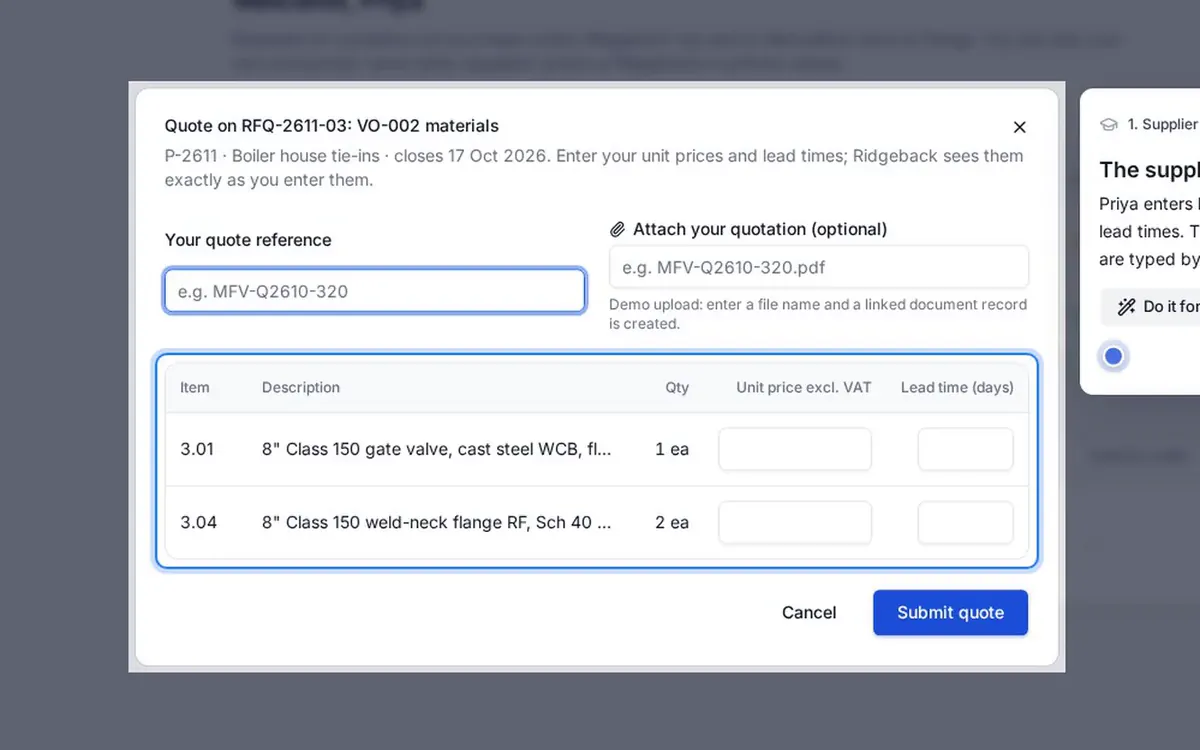
Task: Click the "Your quote reference" label
Action: (x=248, y=240)
